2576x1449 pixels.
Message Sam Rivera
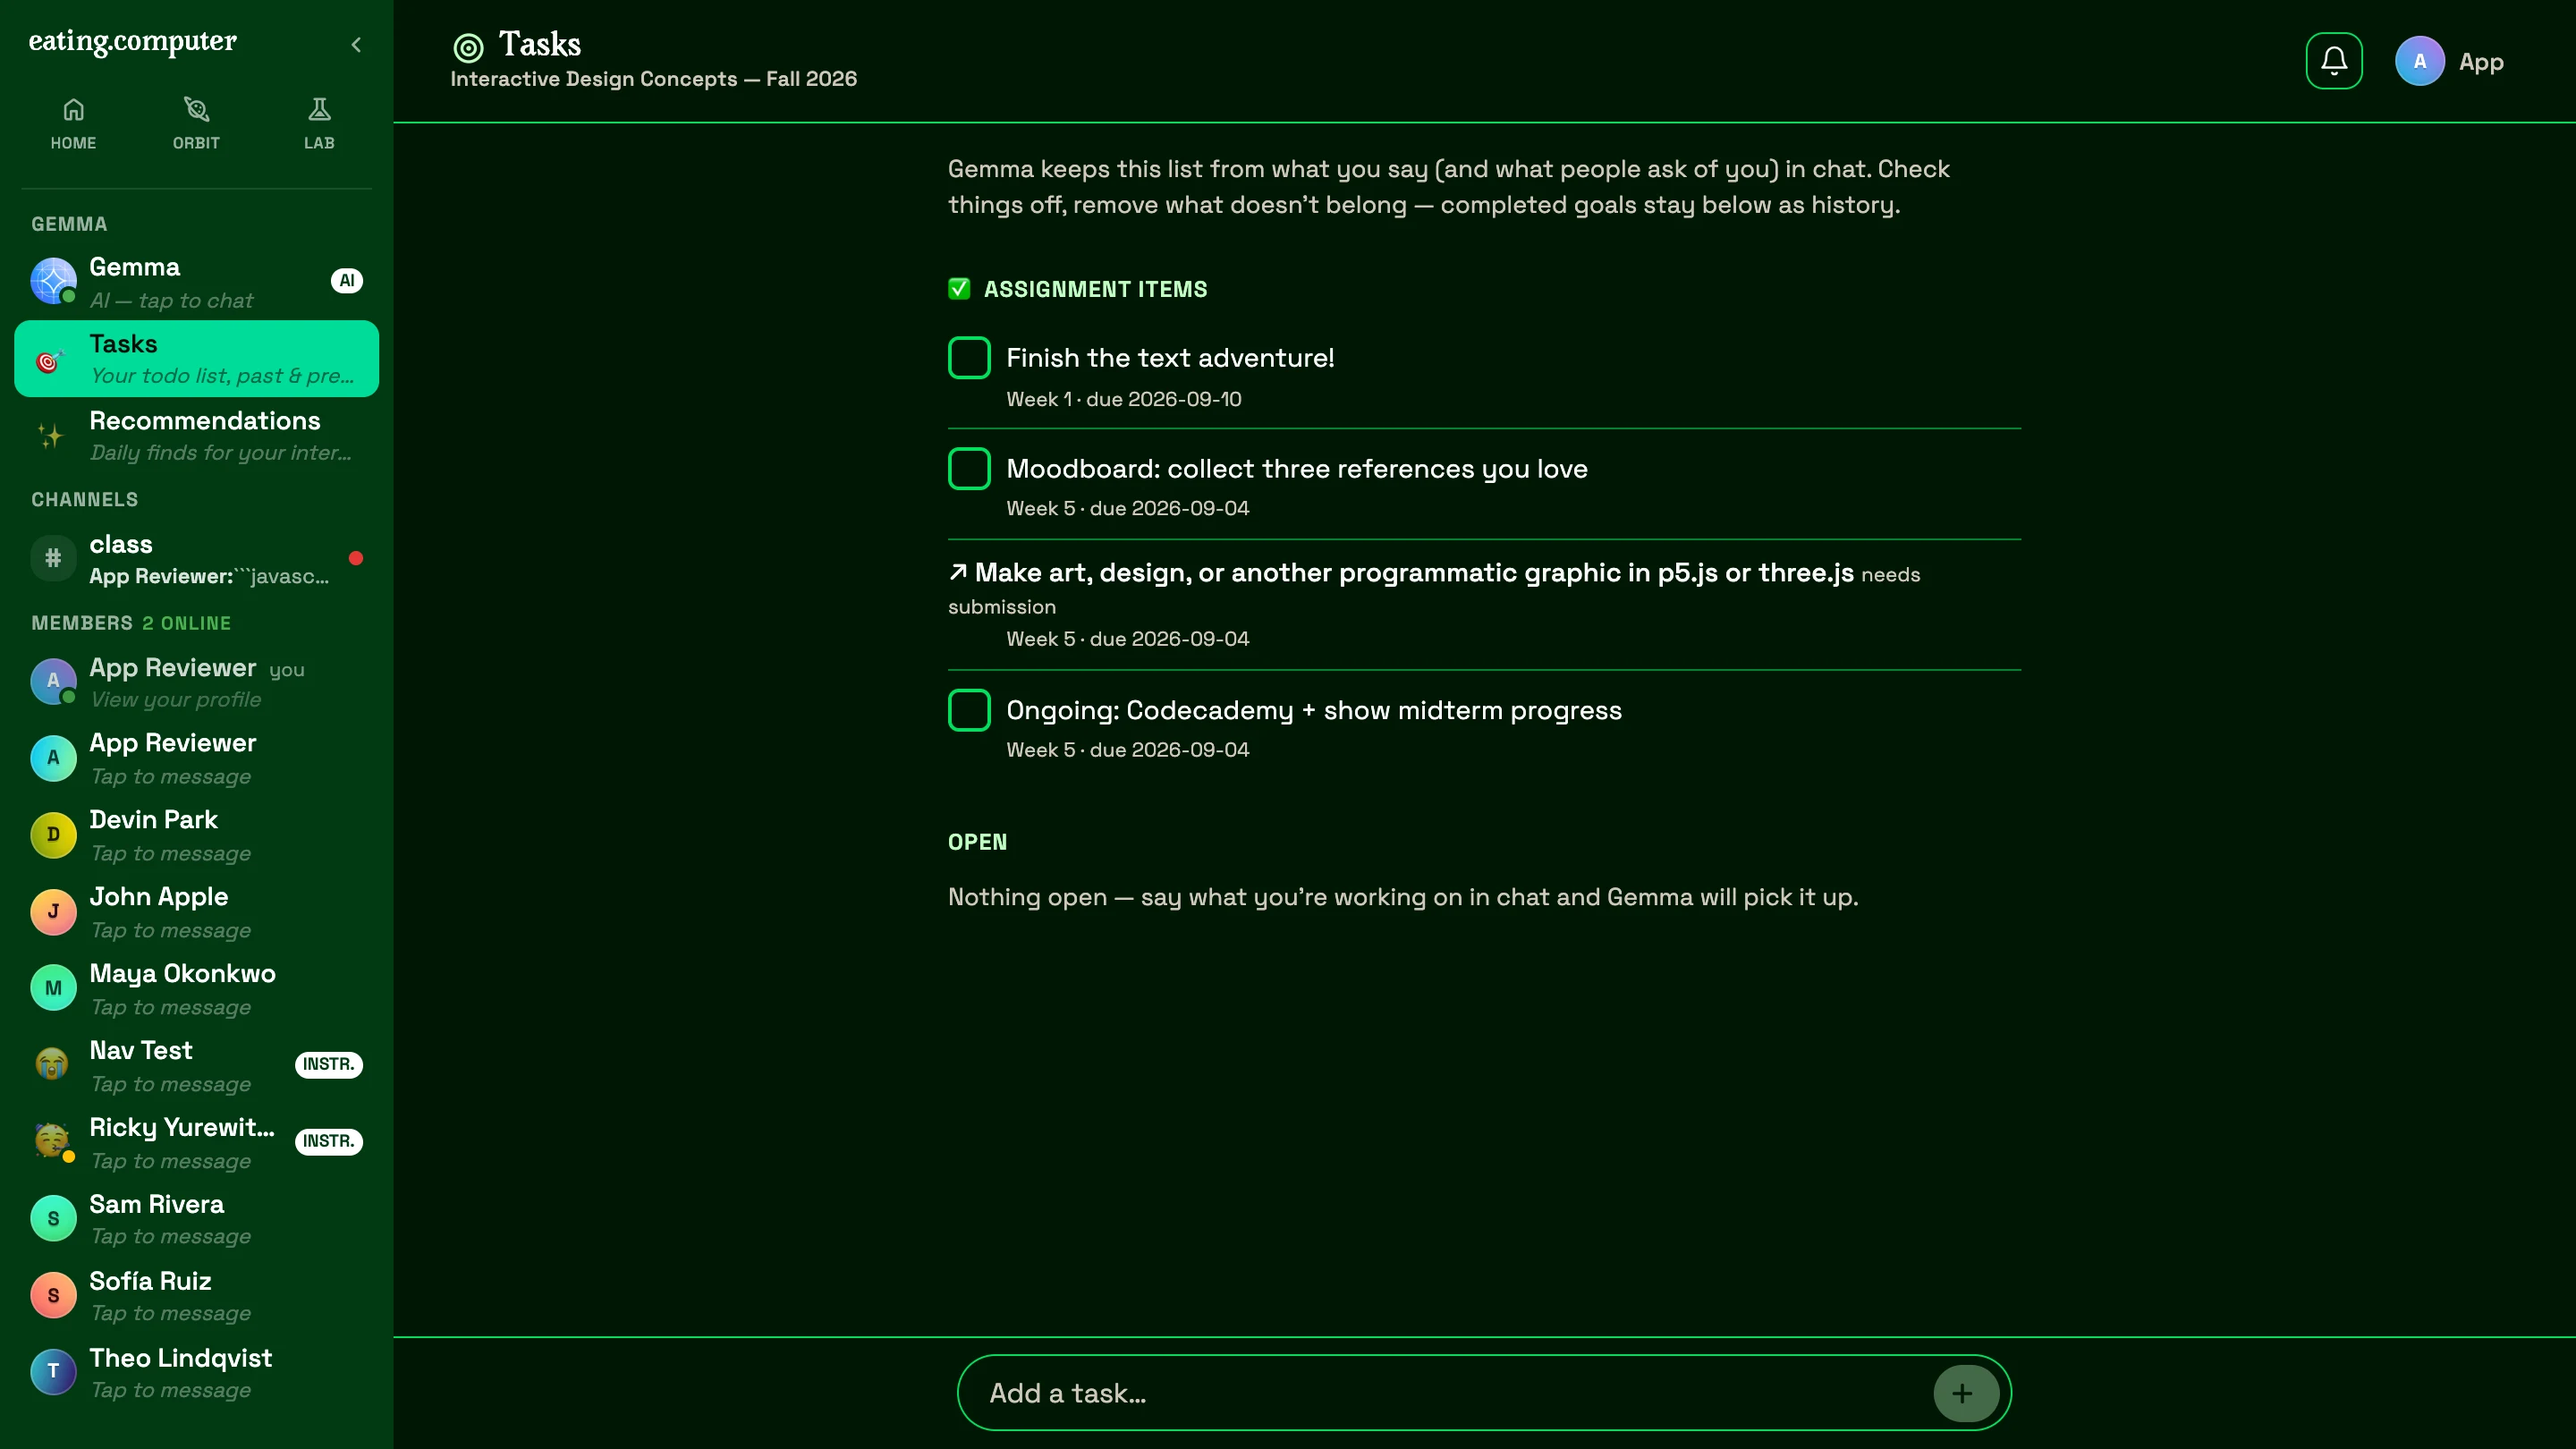coord(196,1219)
